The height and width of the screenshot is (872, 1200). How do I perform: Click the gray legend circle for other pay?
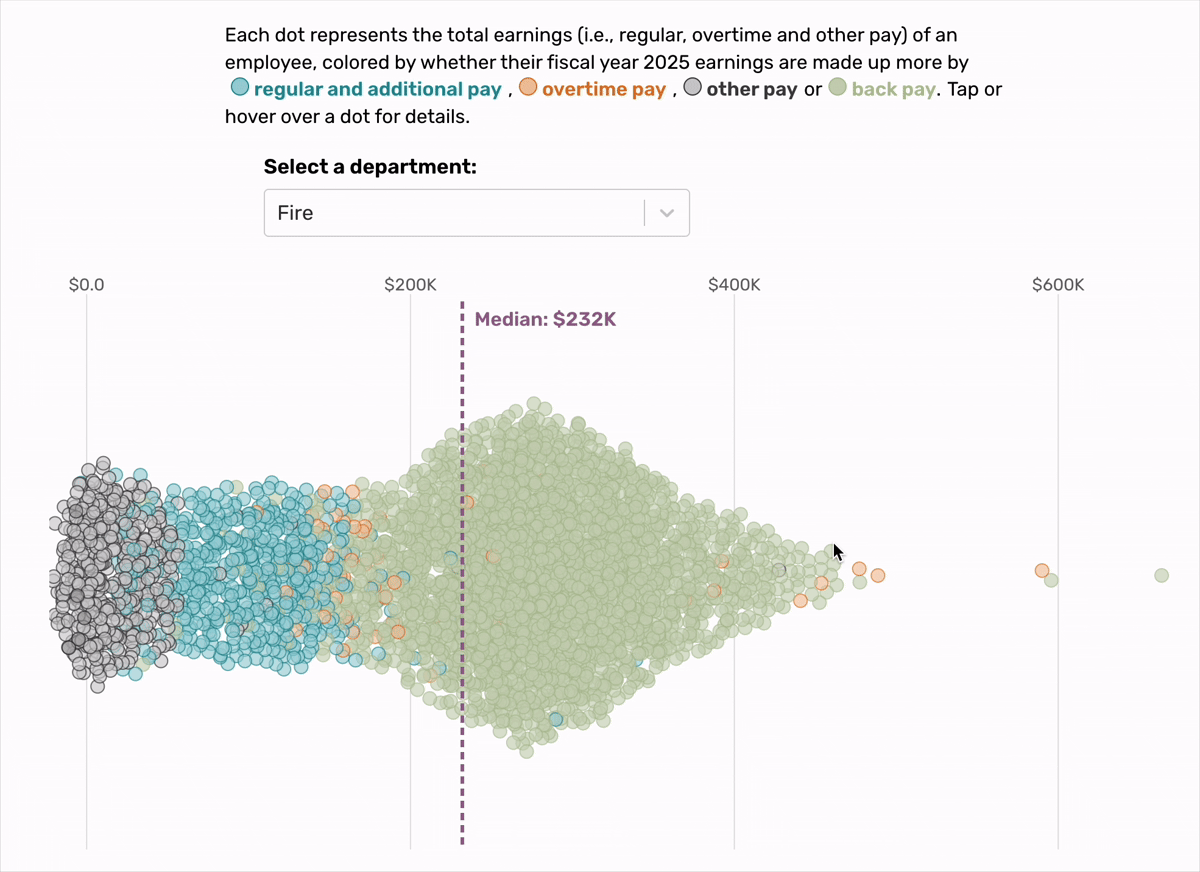tap(692, 88)
